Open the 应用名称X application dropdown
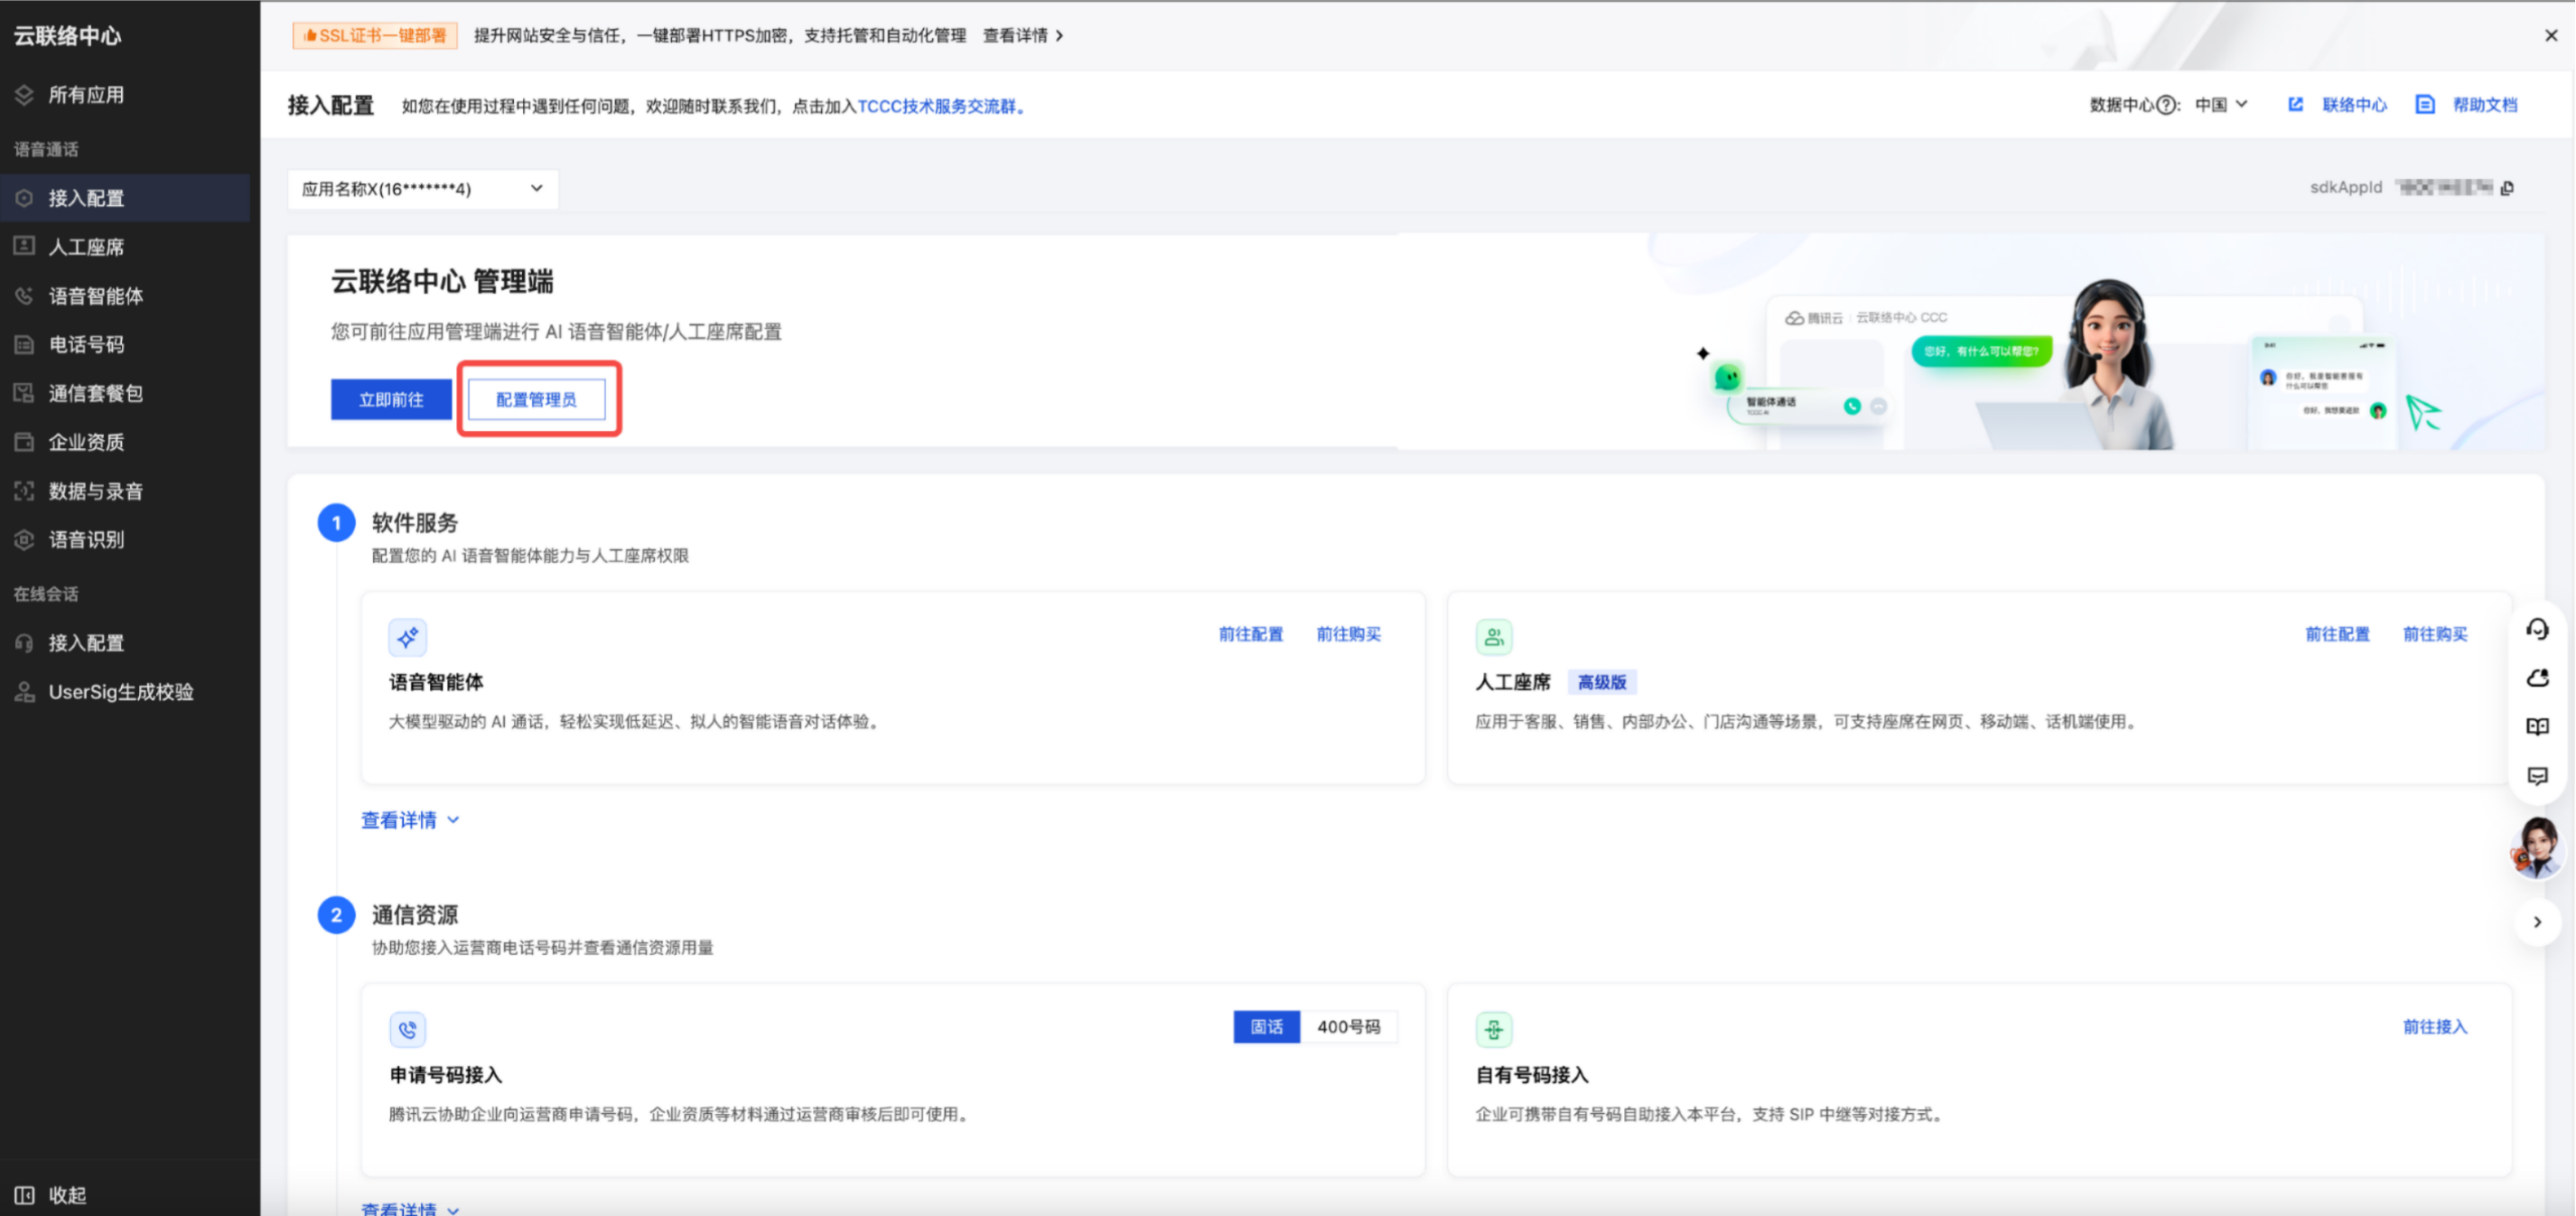Viewport: 2576px width, 1216px height. click(423, 189)
